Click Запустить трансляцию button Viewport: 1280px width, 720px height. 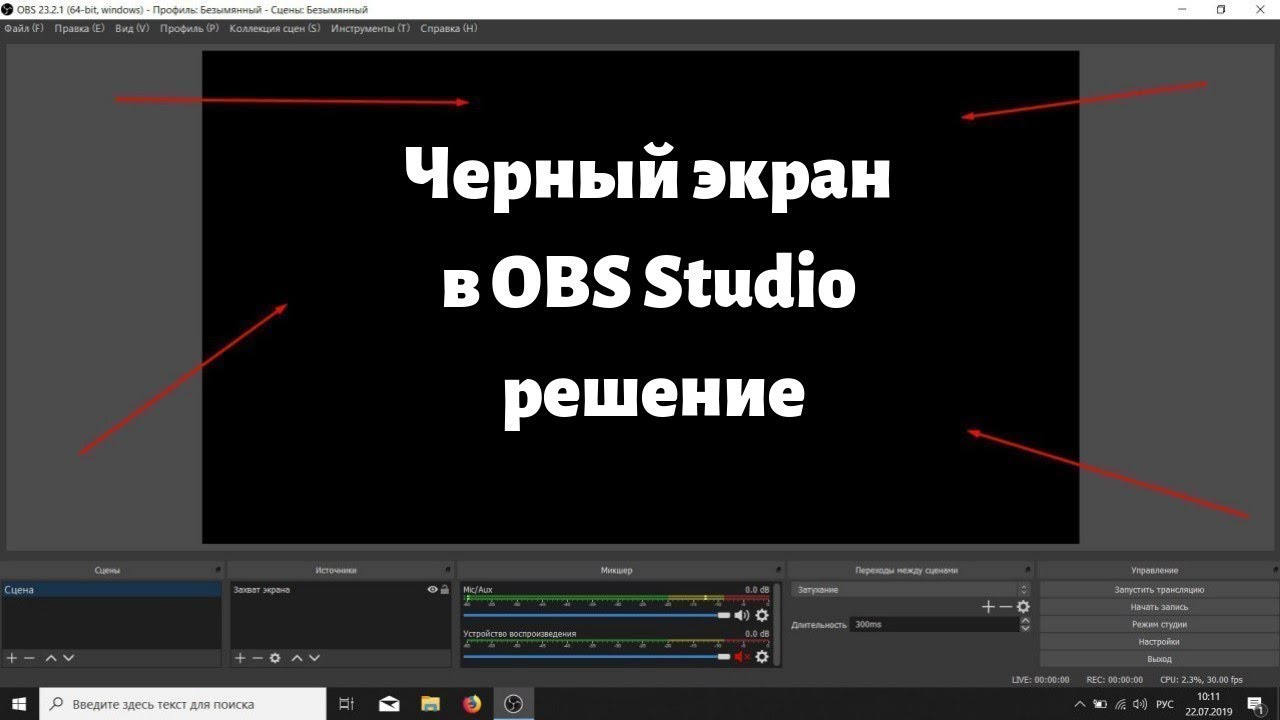1159,590
